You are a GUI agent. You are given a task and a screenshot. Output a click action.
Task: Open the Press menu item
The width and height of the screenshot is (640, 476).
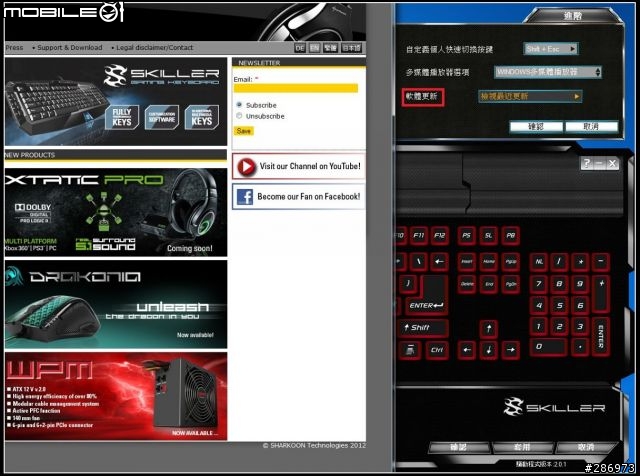click(x=14, y=47)
